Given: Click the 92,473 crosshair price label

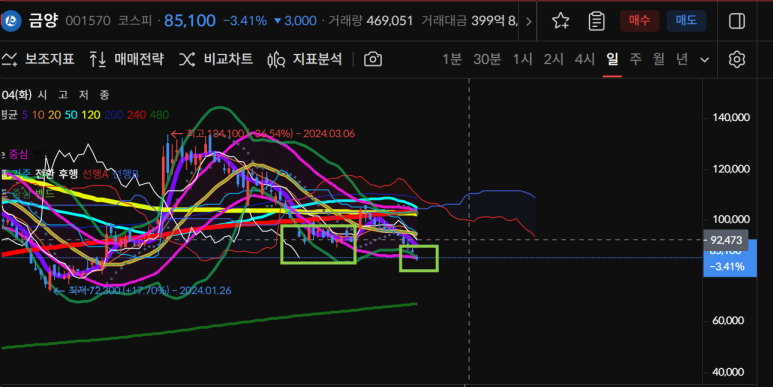Looking at the screenshot, I should 726,240.
